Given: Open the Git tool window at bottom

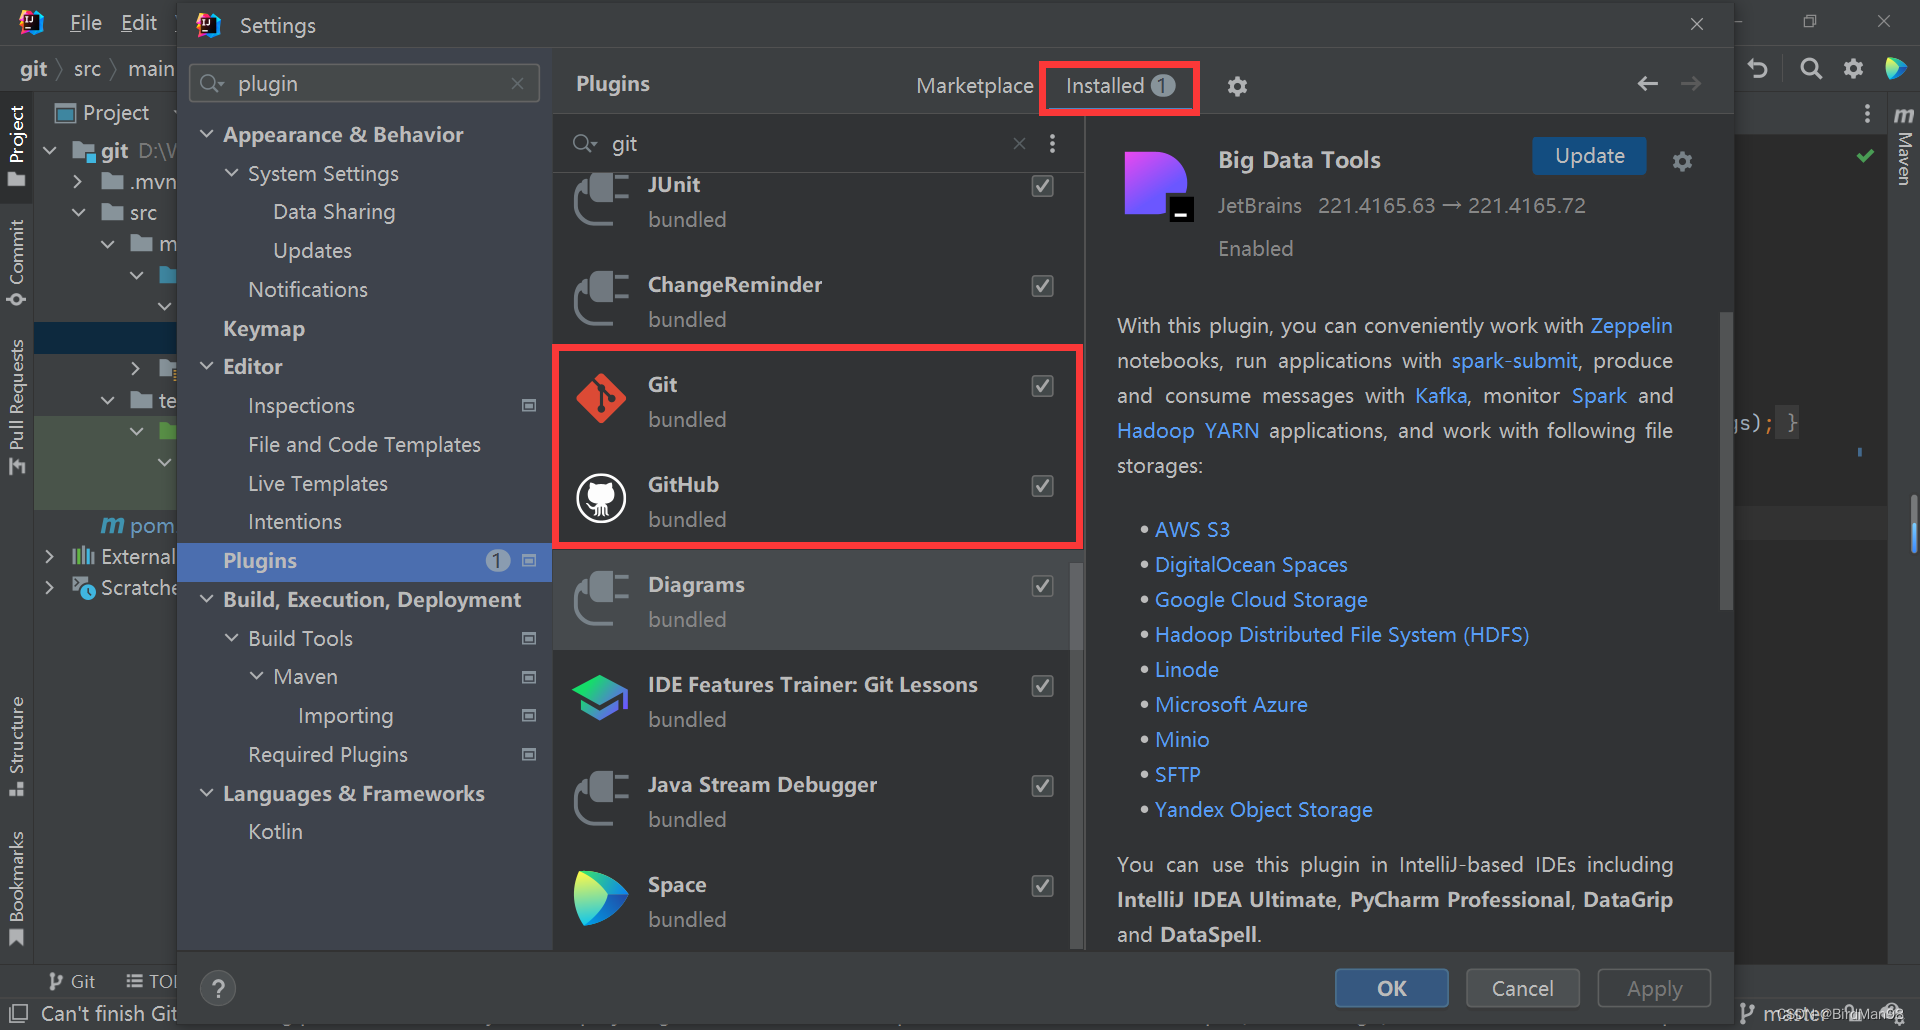Looking at the screenshot, I should click(x=72, y=982).
